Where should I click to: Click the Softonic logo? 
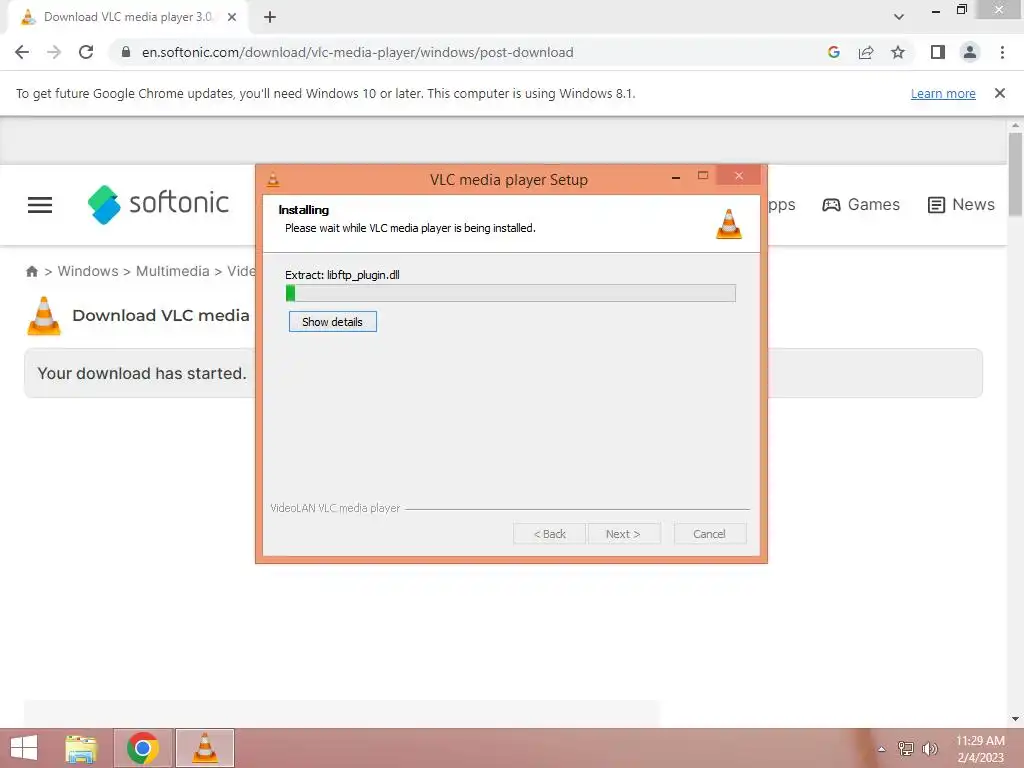[159, 204]
